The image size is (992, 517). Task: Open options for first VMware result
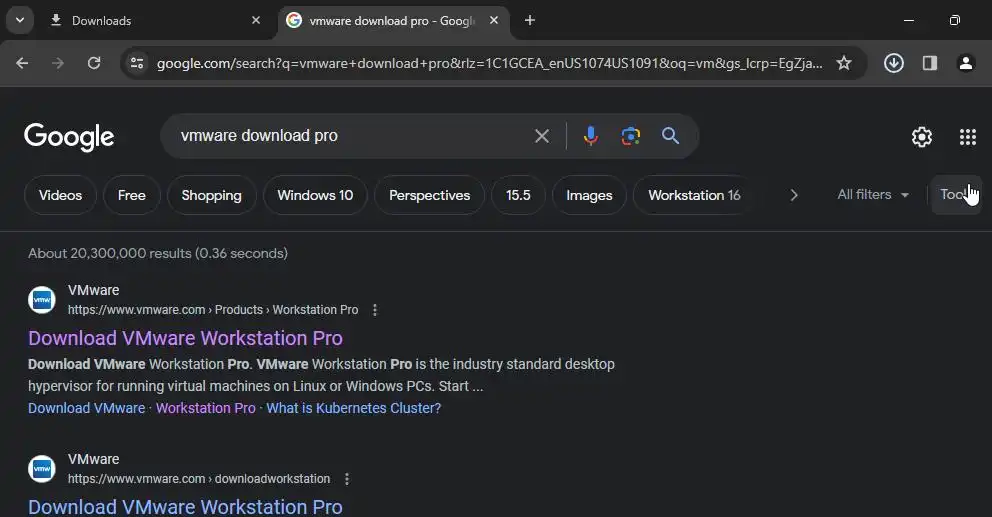[x=375, y=310]
